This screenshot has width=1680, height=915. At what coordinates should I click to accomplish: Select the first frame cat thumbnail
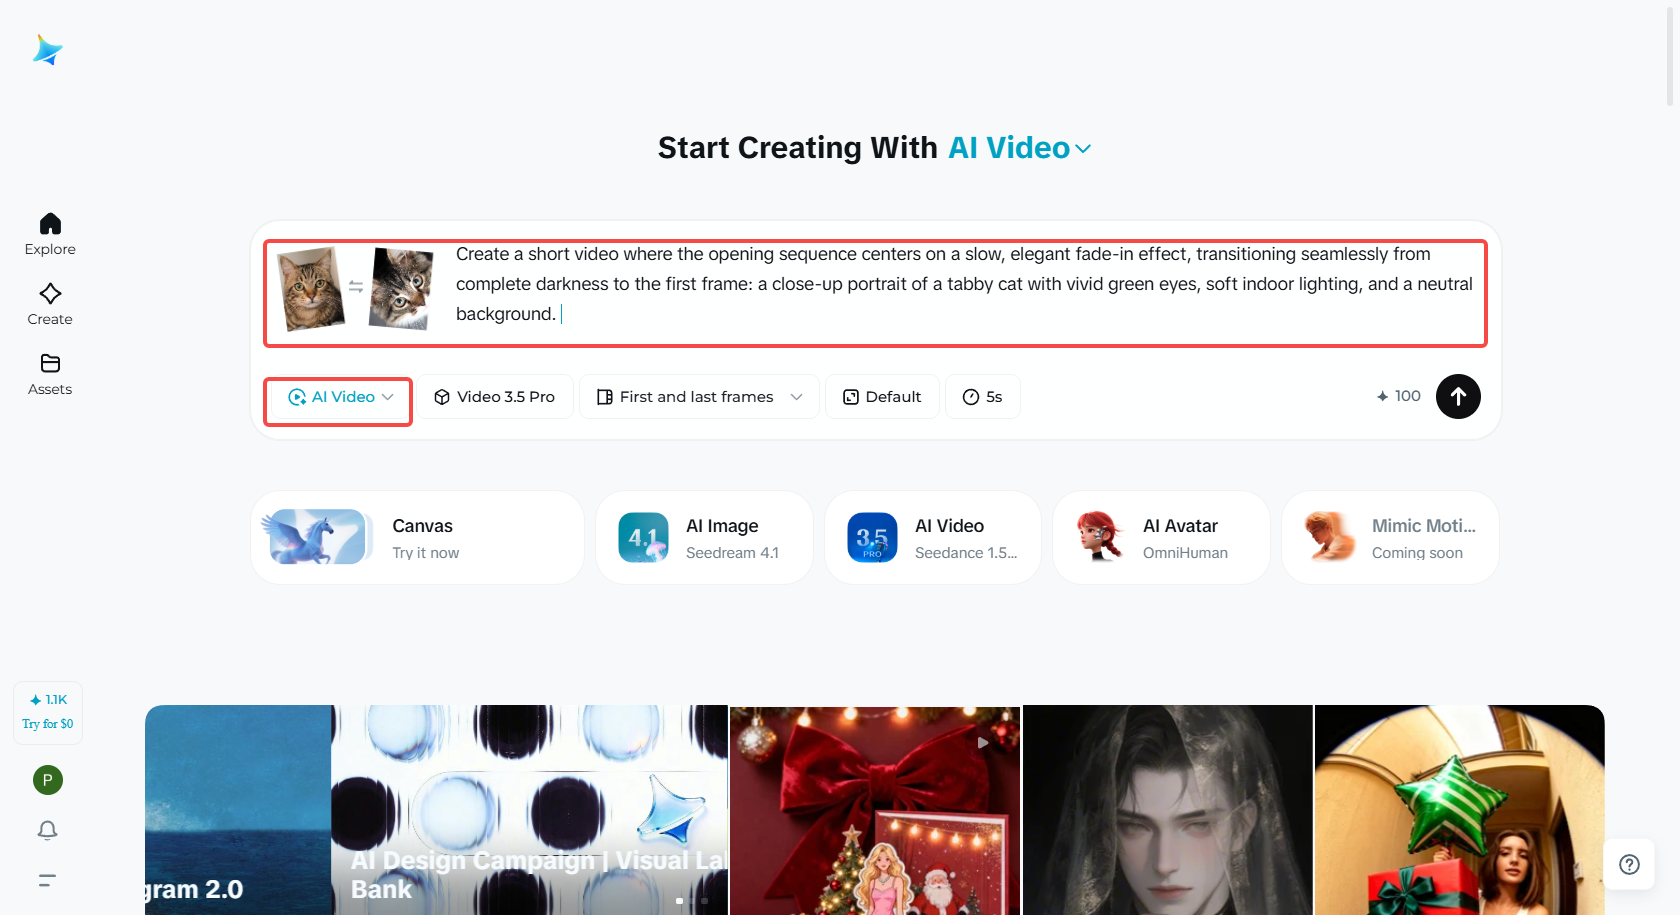311,289
